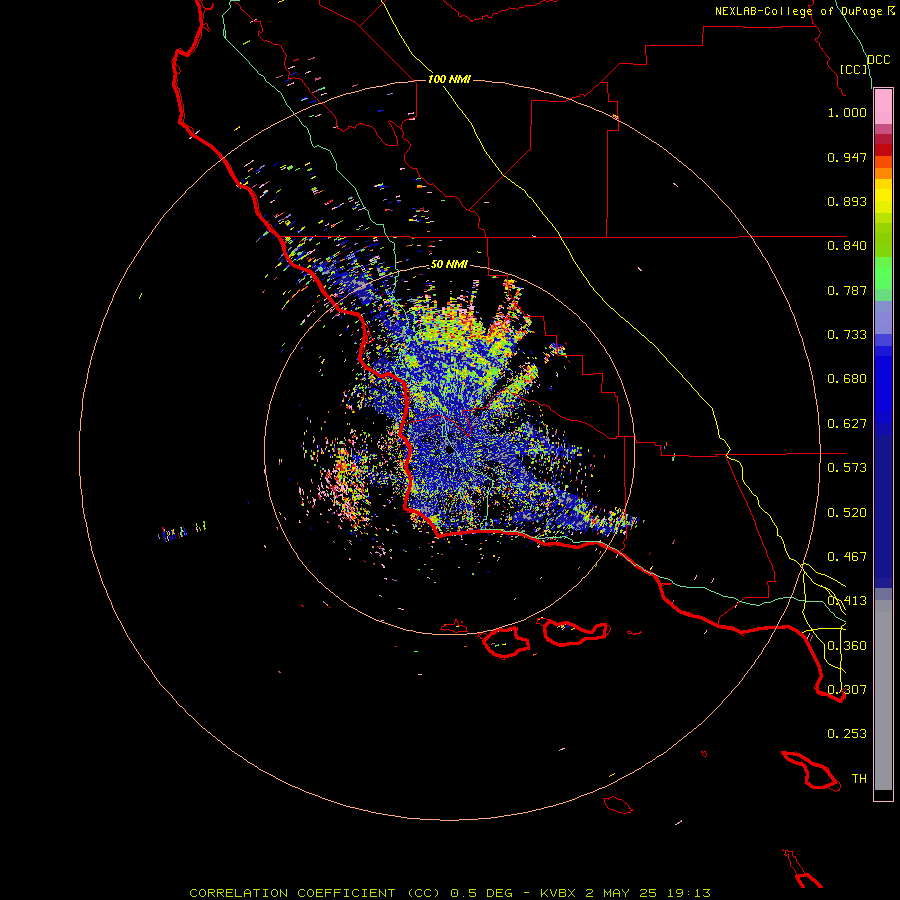Click the 100 NMI range ring label

(449, 79)
